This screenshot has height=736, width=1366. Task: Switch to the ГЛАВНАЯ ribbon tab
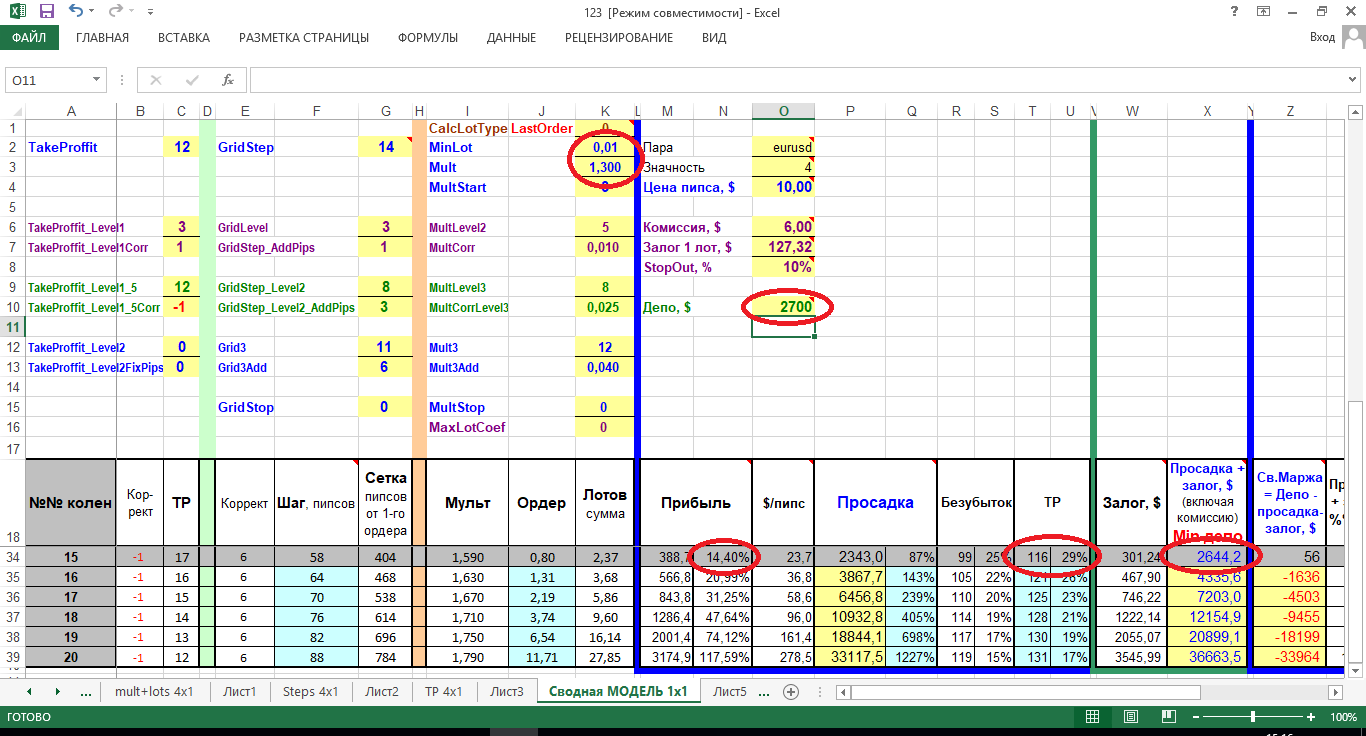(102, 38)
